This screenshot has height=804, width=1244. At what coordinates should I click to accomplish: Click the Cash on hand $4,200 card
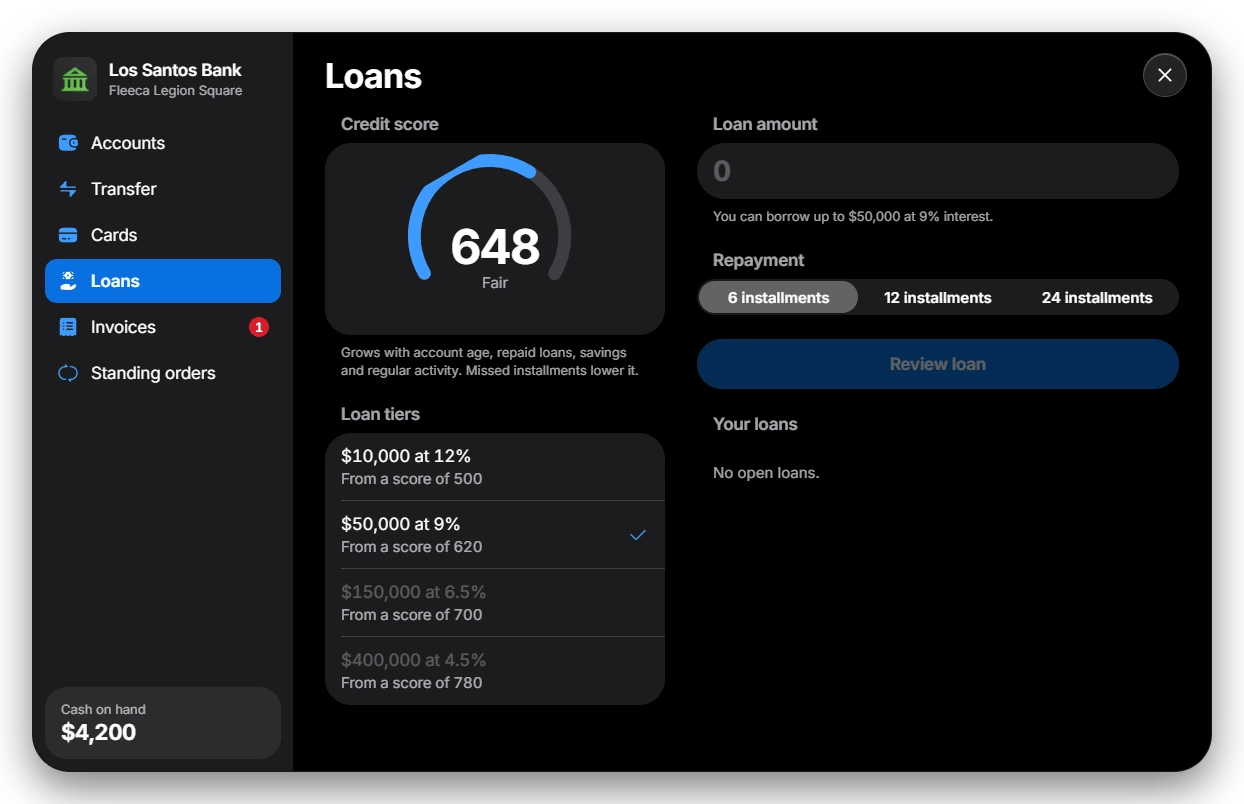pos(163,723)
